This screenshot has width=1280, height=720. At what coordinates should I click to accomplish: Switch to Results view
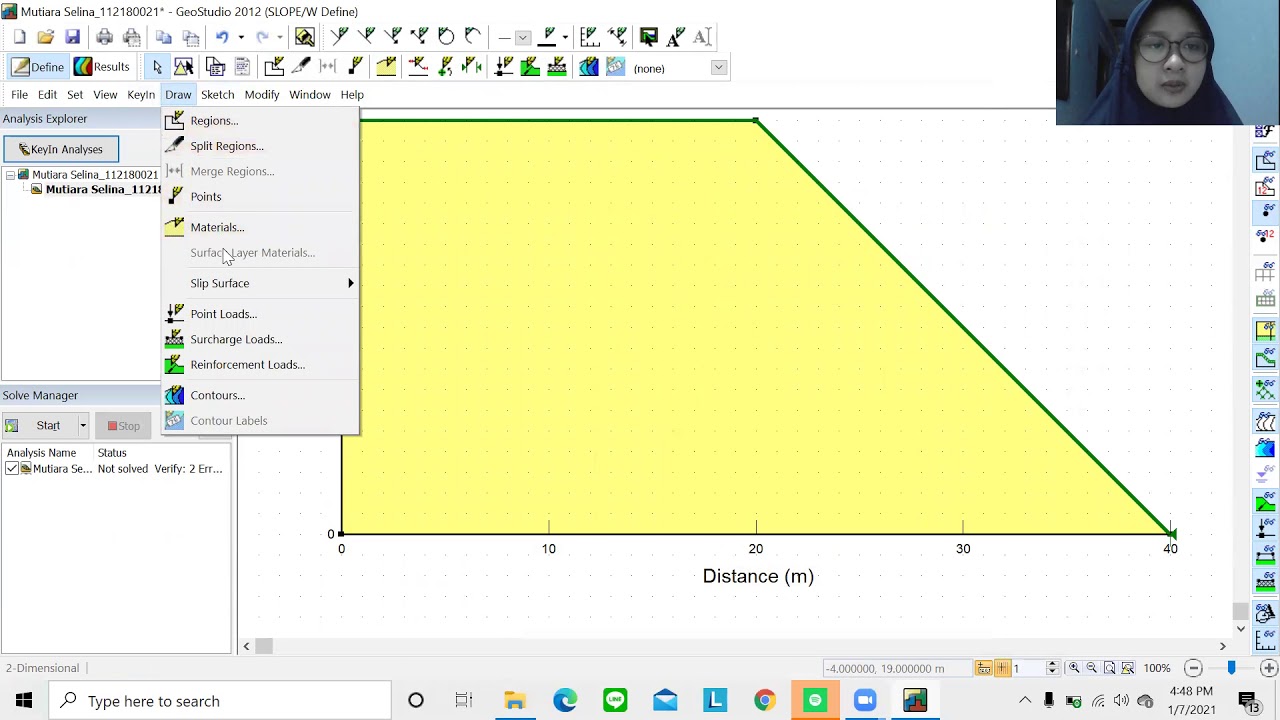tap(102, 67)
